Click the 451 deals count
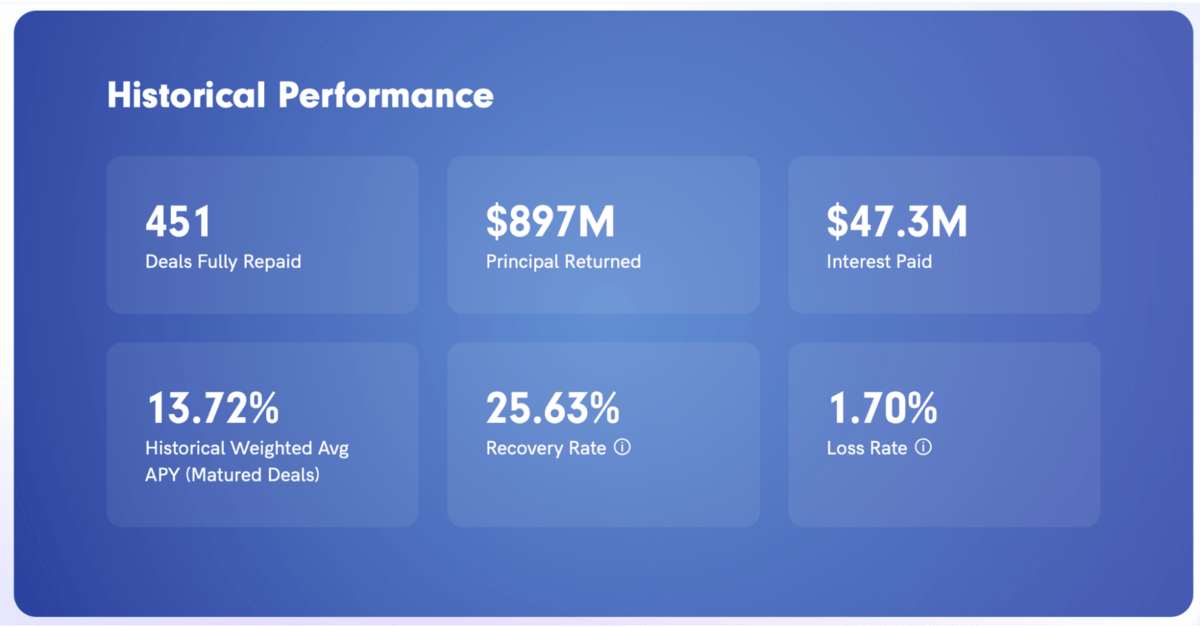The width and height of the screenshot is (1200, 626). [178, 222]
